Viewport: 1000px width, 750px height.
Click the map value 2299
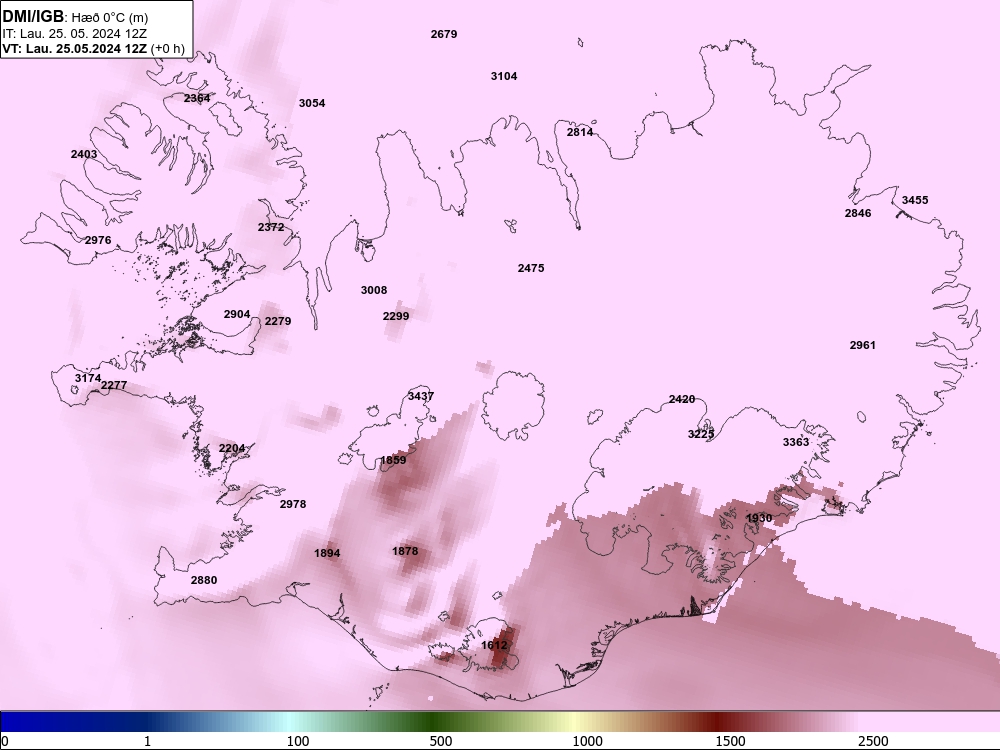click(396, 316)
